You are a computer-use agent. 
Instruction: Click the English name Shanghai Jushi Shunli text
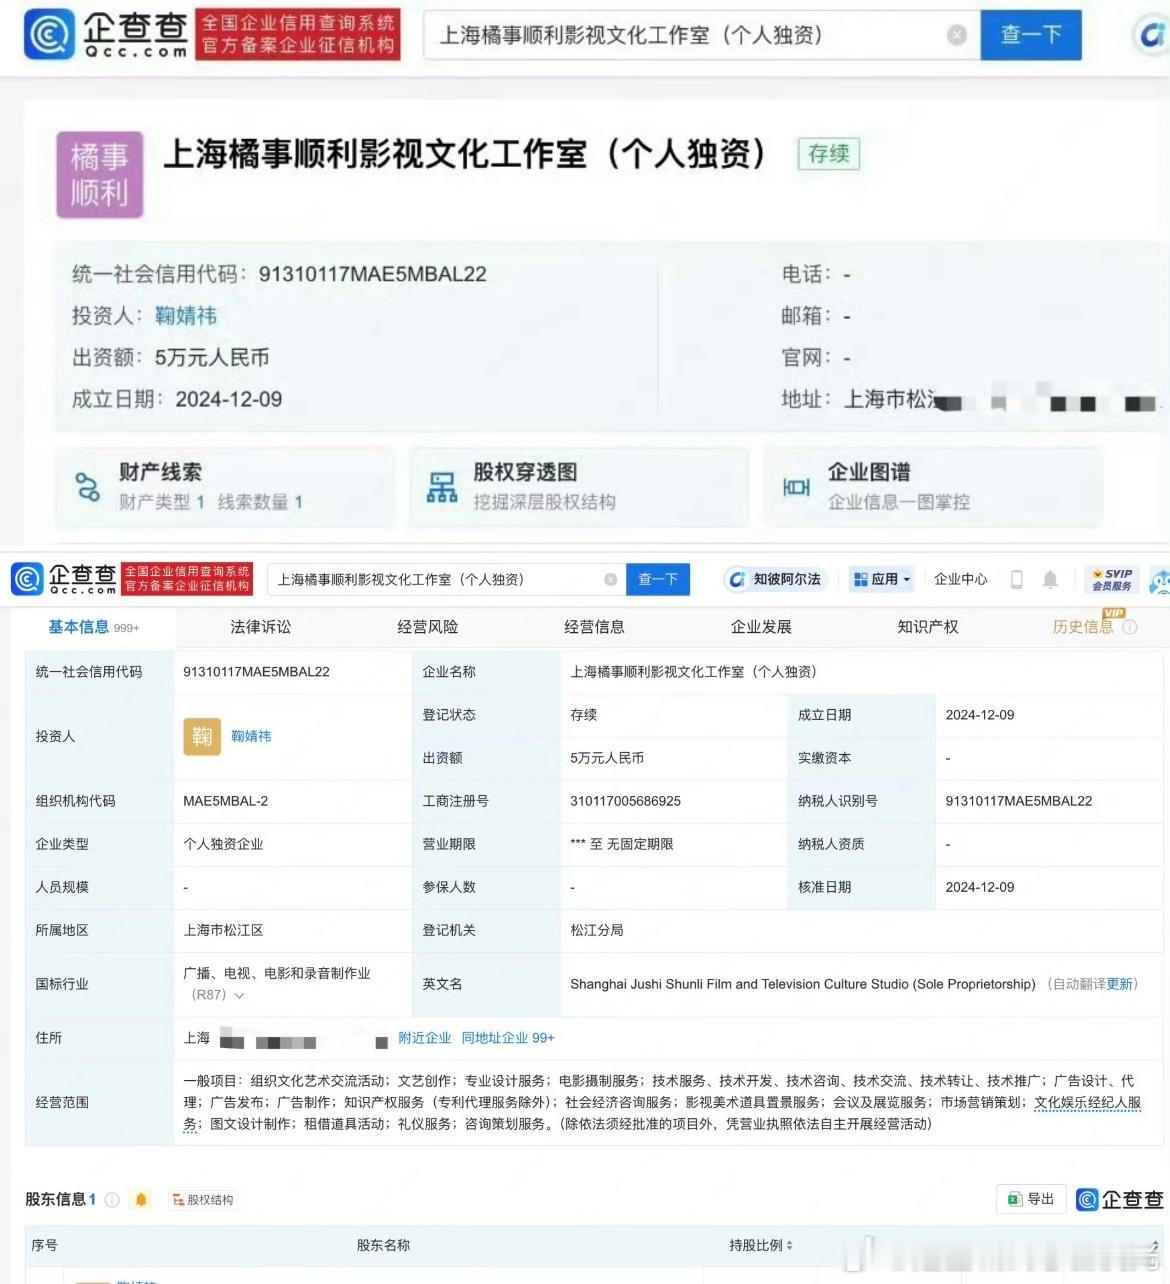coord(803,984)
